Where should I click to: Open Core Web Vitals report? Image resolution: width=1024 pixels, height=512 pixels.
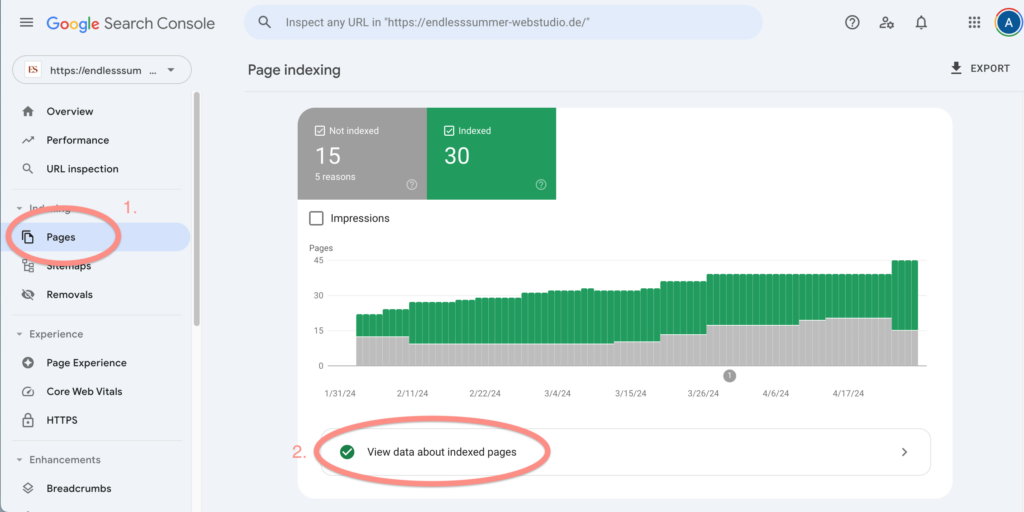[x=84, y=392]
